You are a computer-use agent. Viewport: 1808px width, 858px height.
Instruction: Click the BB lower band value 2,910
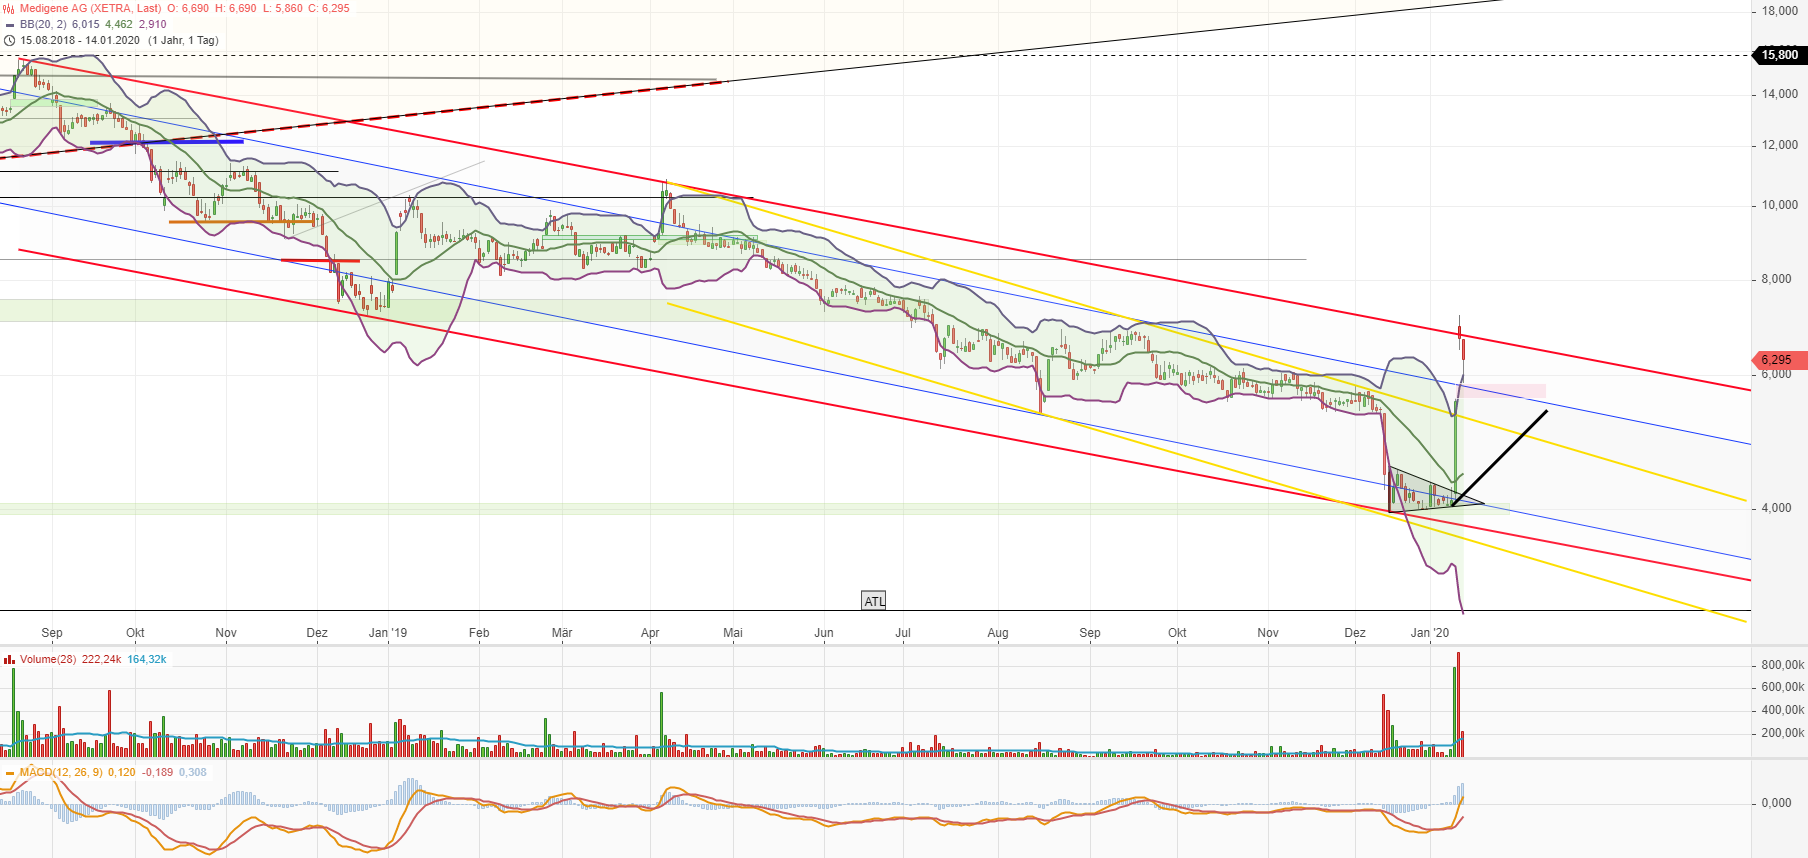click(153, 24)
